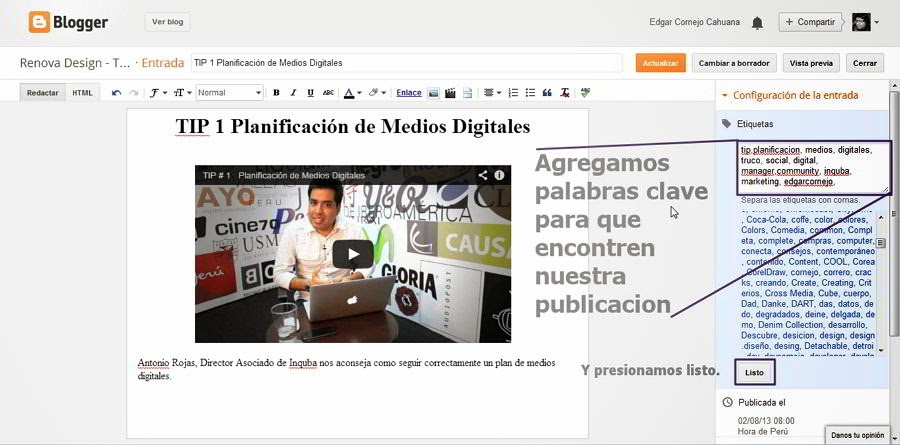The width and height of the screenshot is (900, 445).
Task: Insert a video with the clapperboard icon
Action: pos(451,93)
